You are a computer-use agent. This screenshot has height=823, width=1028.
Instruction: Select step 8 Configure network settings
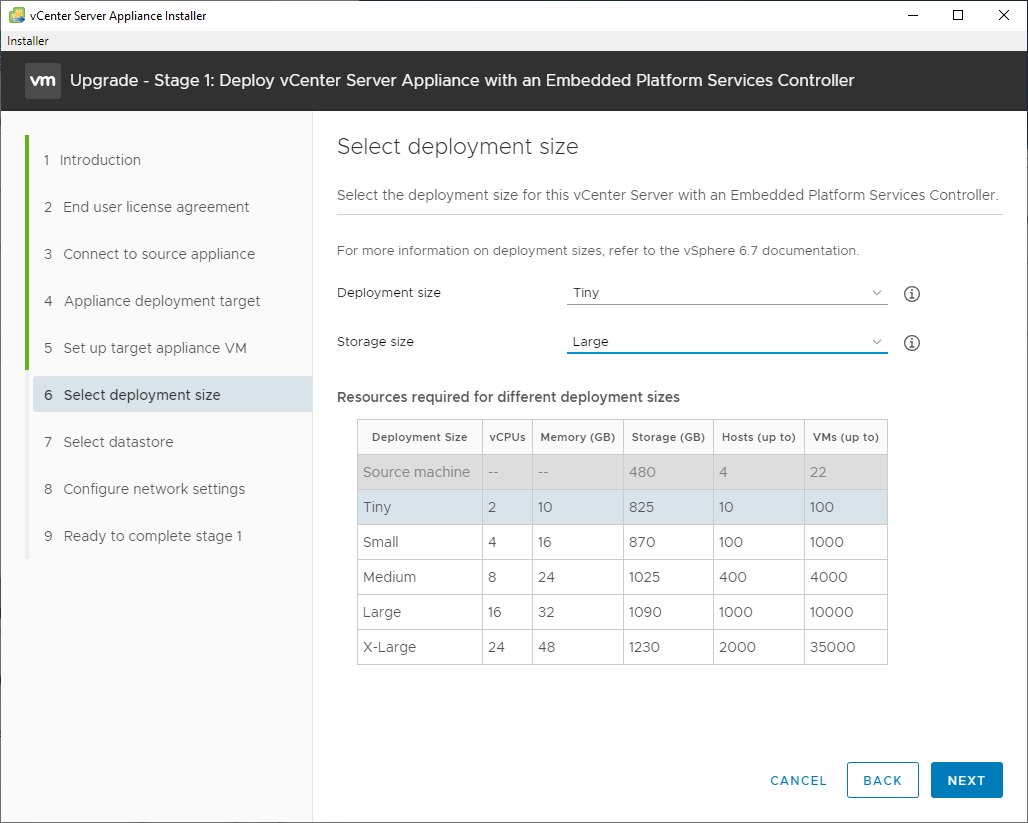(144, 489)
